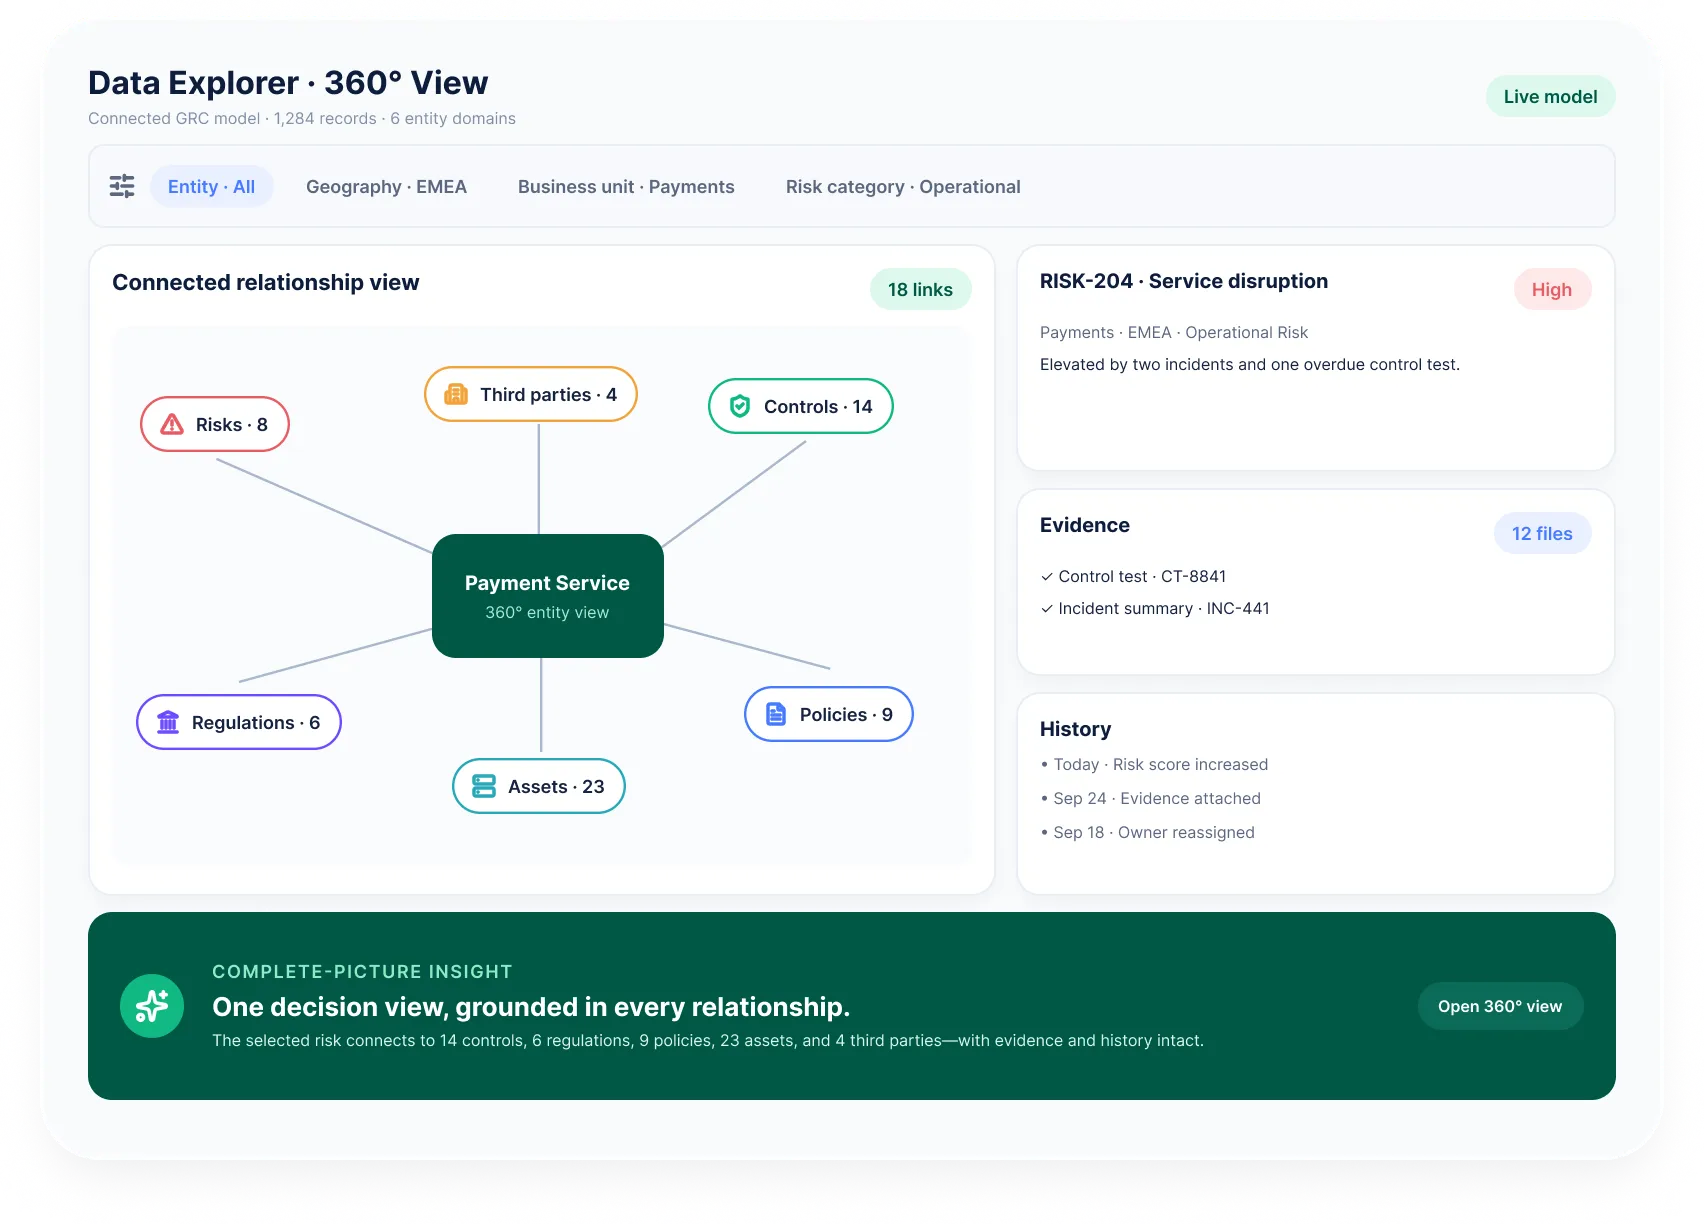Click Data Explorer · 360° View title

[x=288, y=82]
